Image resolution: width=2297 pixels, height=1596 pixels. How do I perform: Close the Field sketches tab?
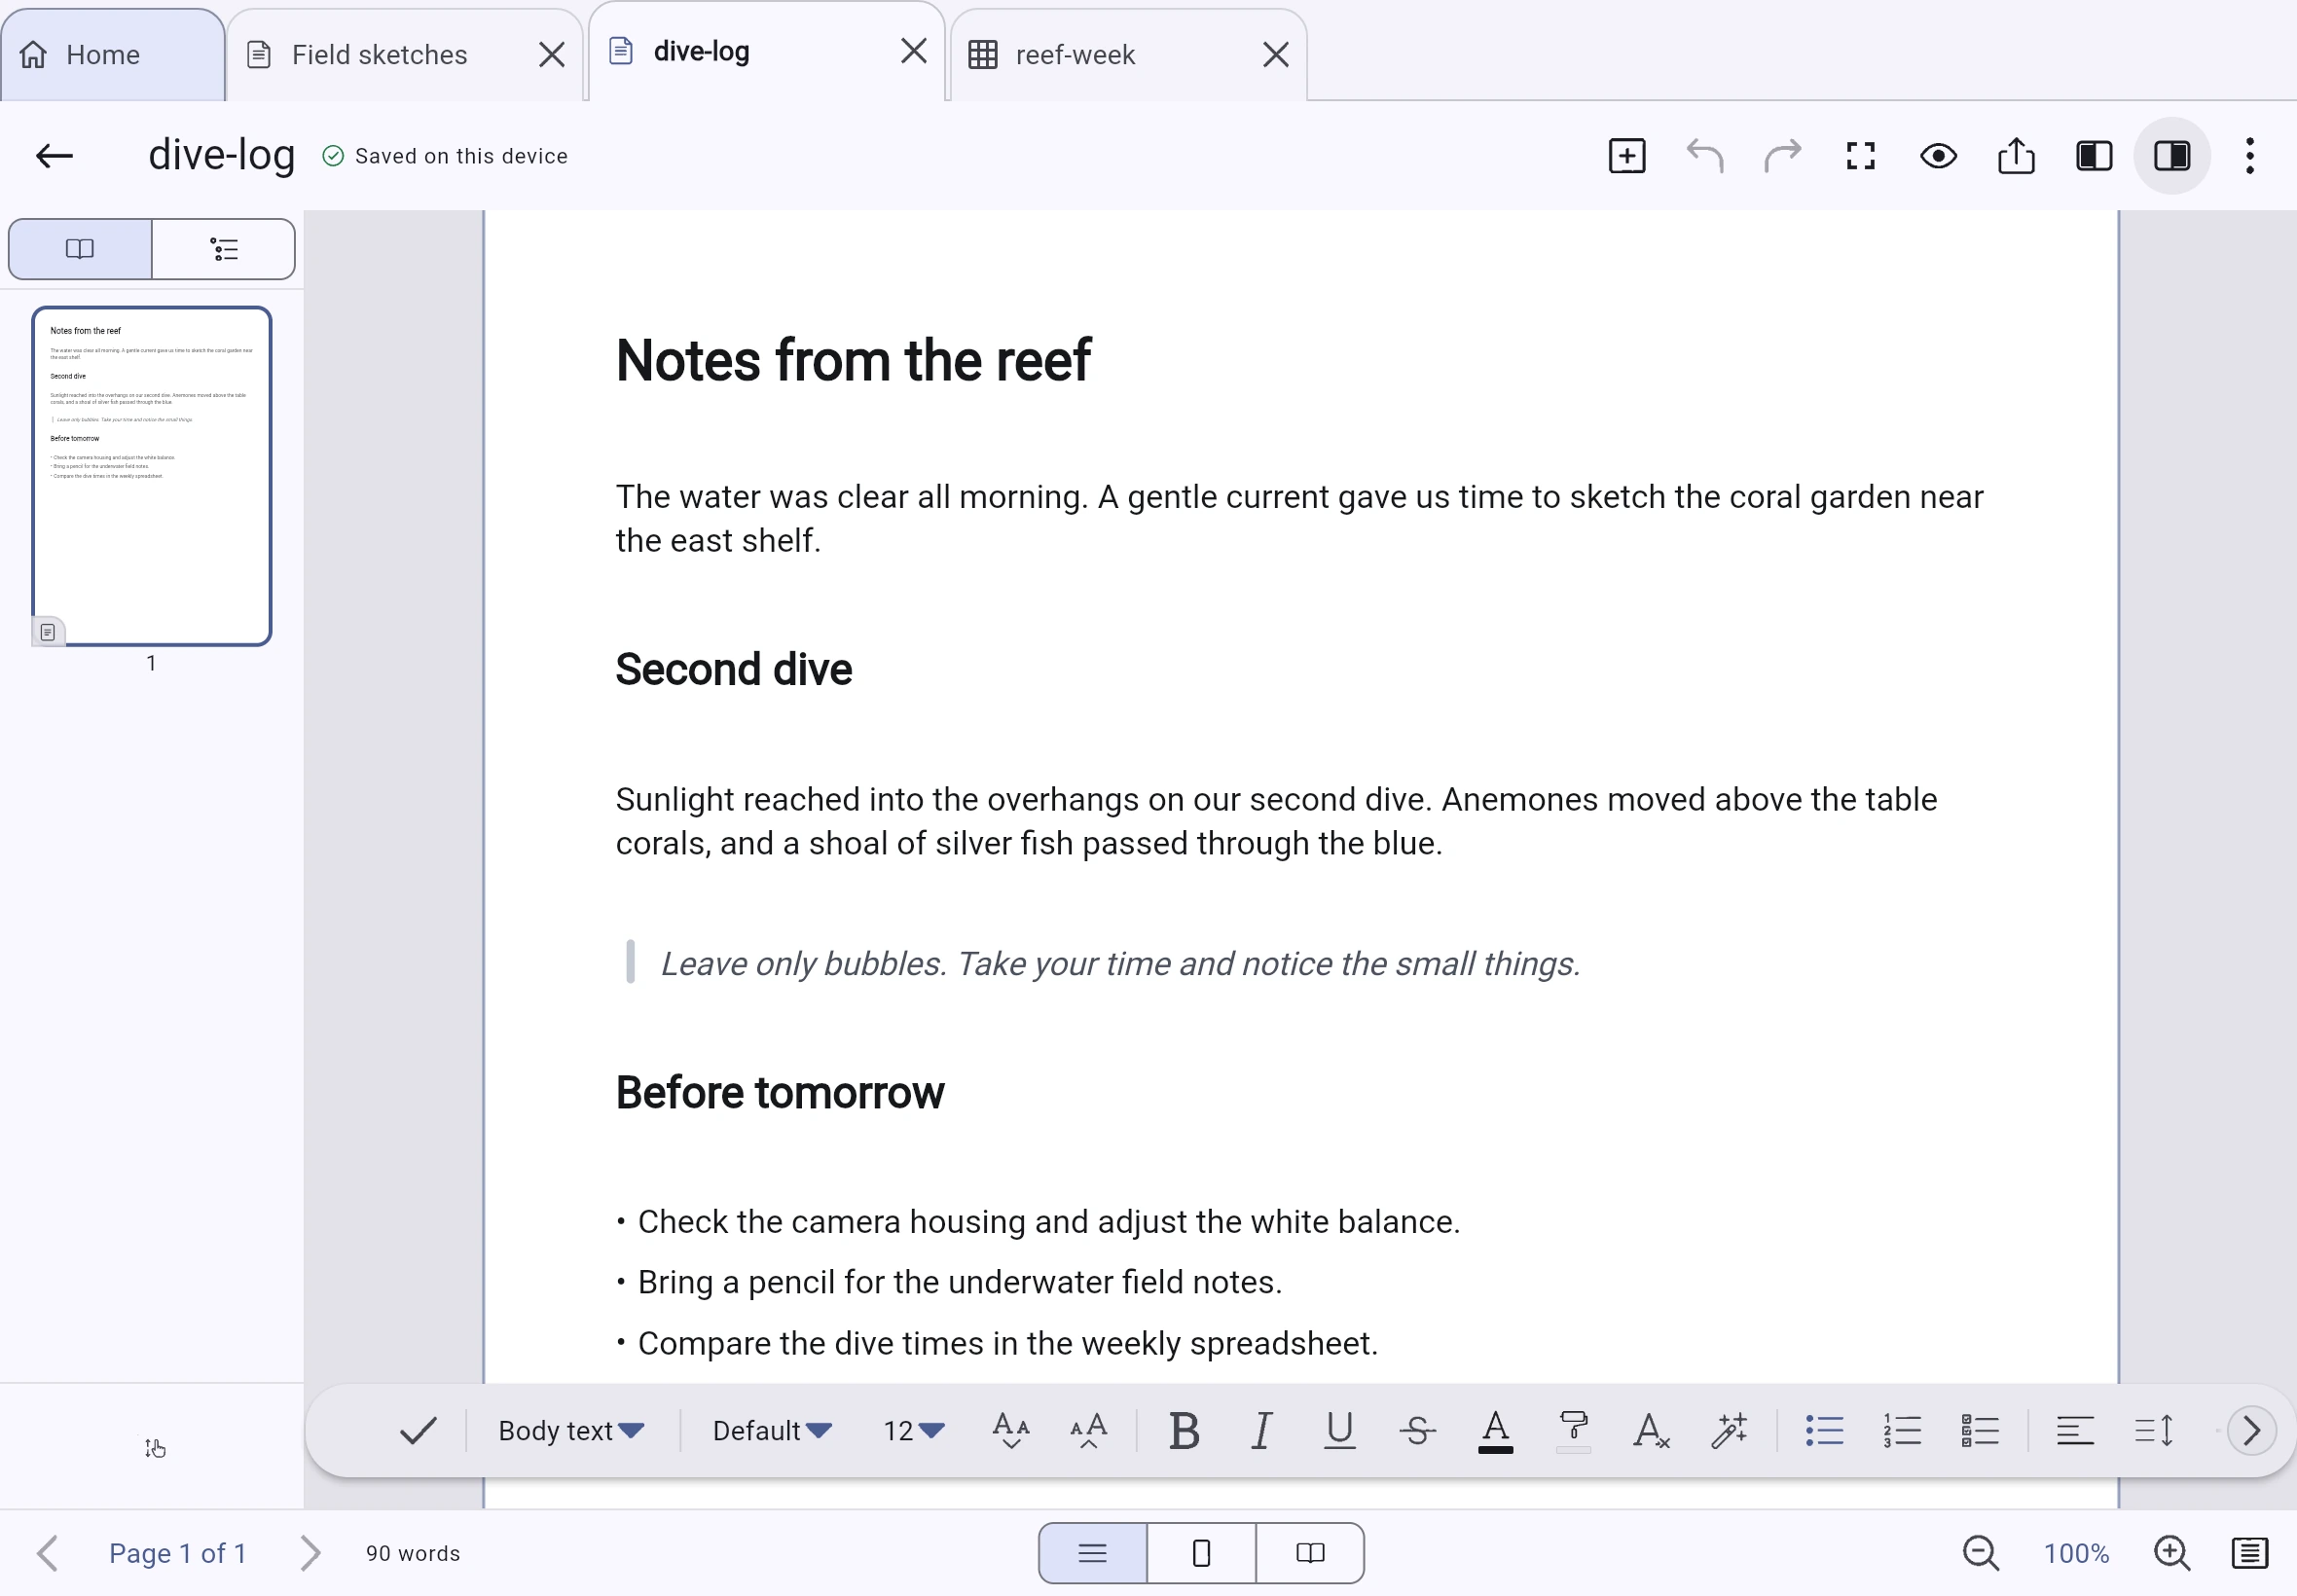pos(552,55)
